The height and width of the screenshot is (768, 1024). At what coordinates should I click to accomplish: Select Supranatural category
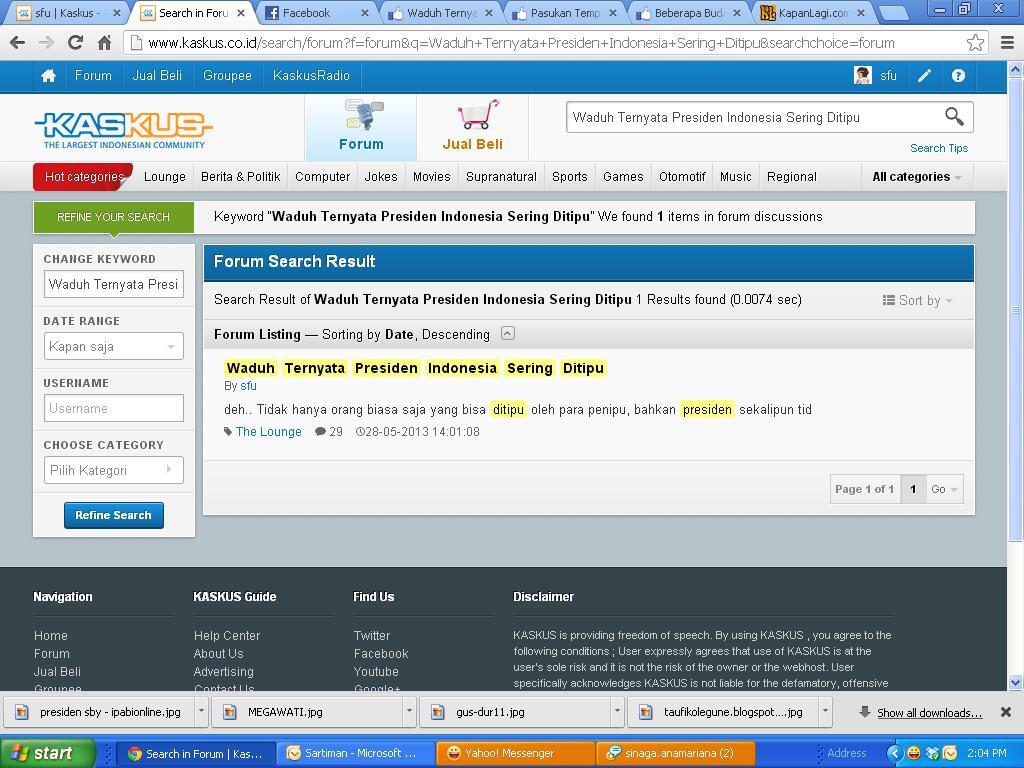[501, 177]
